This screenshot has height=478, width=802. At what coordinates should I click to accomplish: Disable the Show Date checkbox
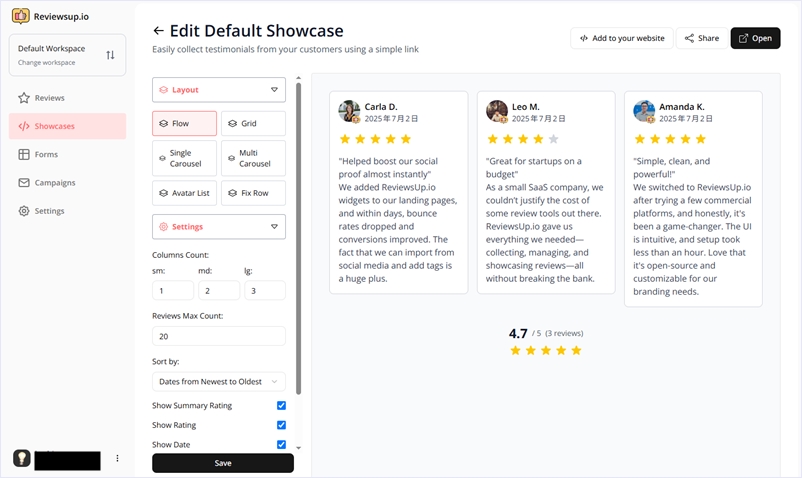(281, 444)
